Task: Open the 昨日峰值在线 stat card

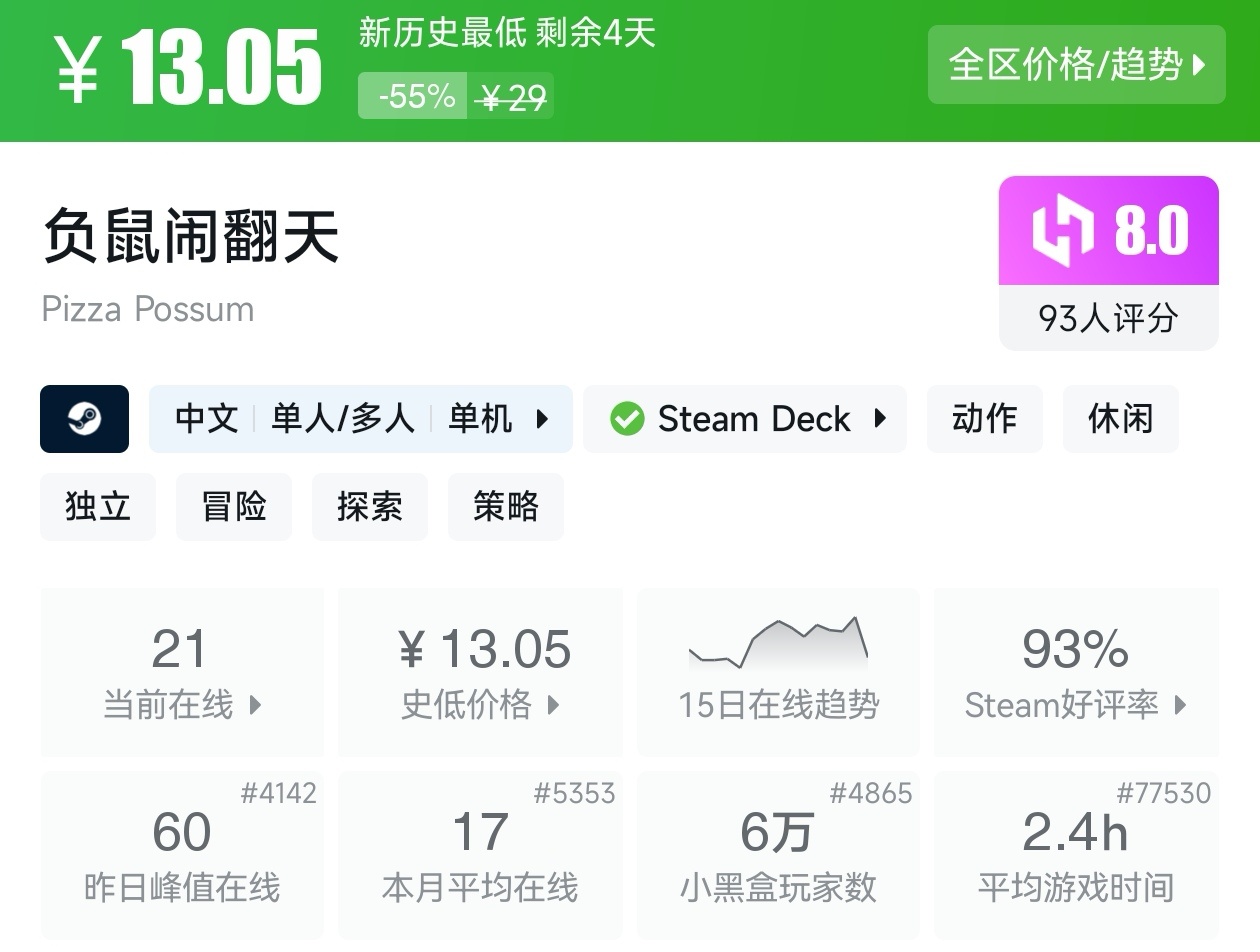Action: (182, 855)
